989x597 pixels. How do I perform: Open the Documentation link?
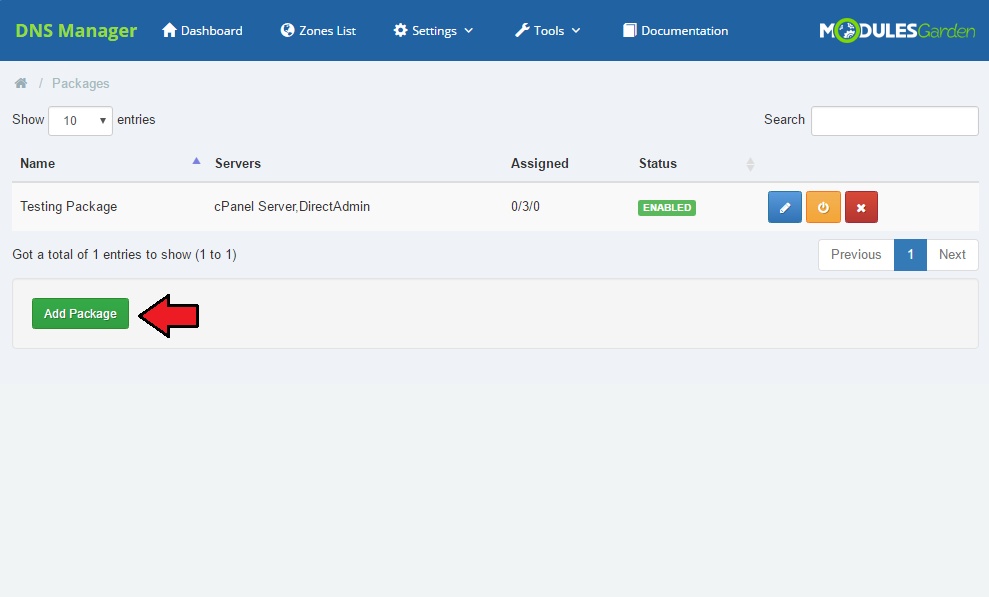click(x=676, y=30)
